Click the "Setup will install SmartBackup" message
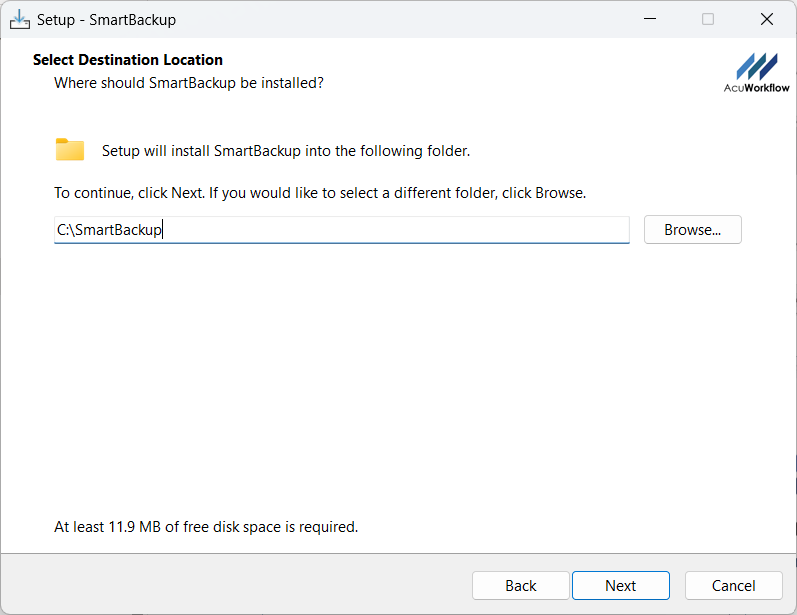The image size is (797, 615). point(286,151)
